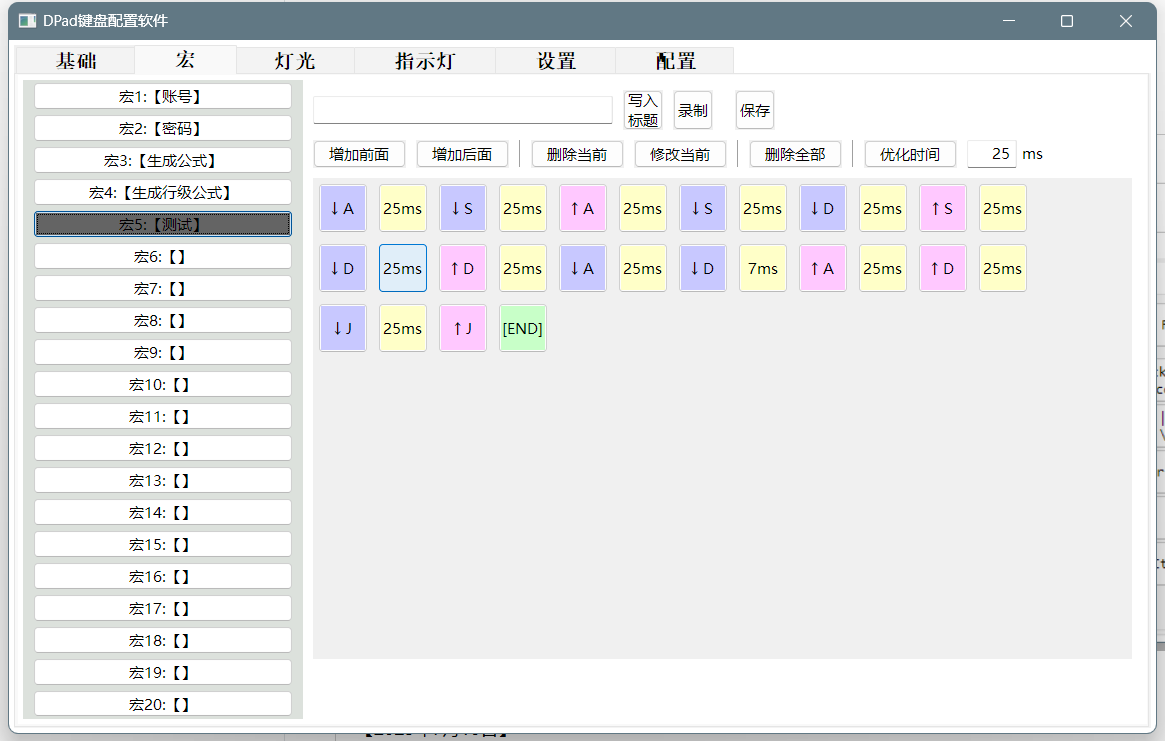Select the 7ms delay step
This screenshot has height=741, width=1165.
(x=762, y=268)
